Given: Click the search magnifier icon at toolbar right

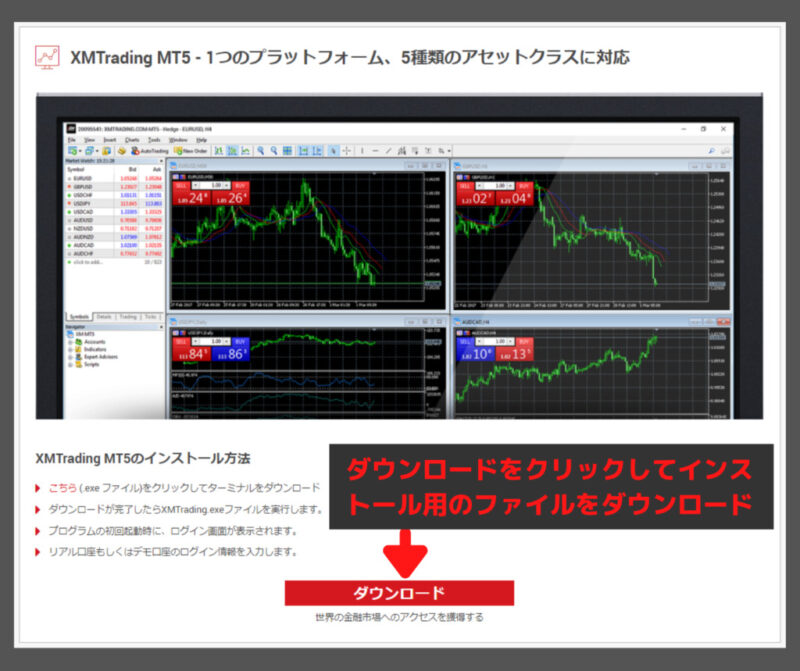Looking at the screenshot, I should 711,151.
